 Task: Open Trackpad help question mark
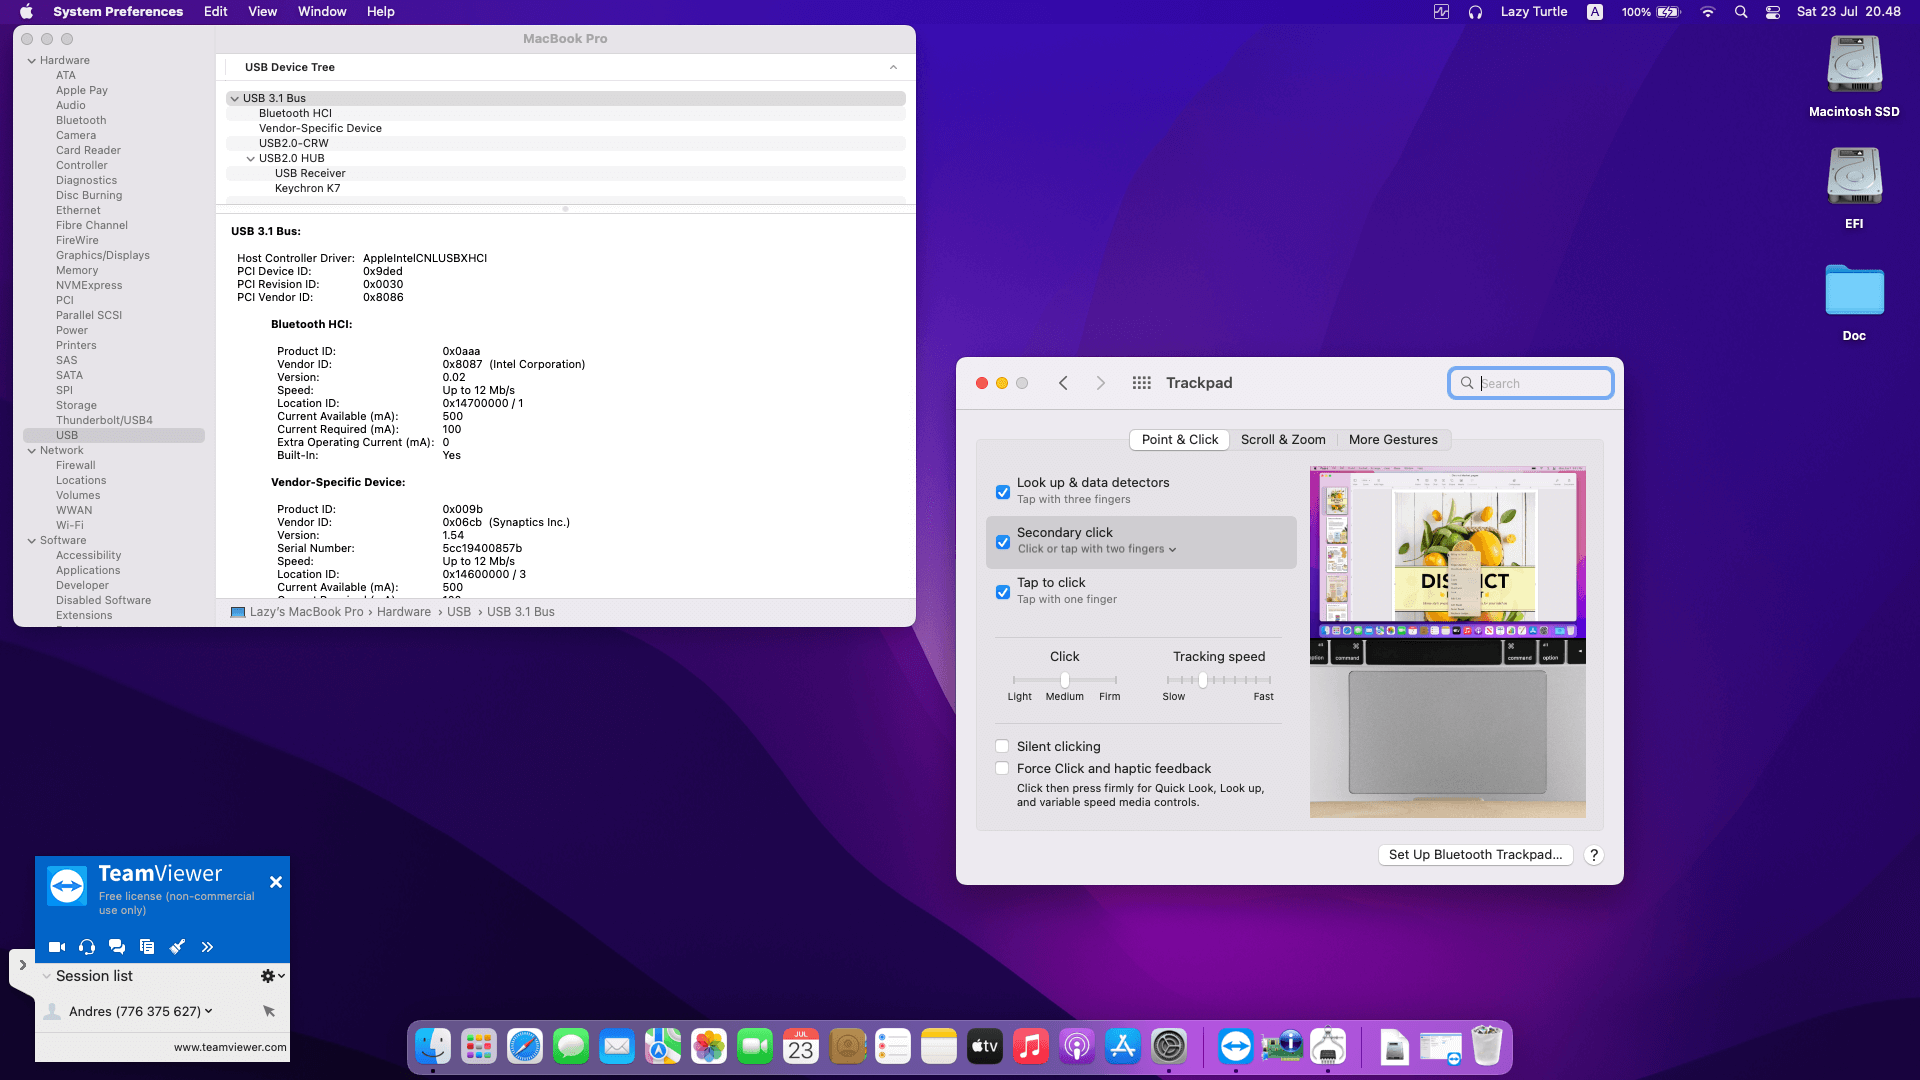pyautogui.click(x=1594, y=855)
